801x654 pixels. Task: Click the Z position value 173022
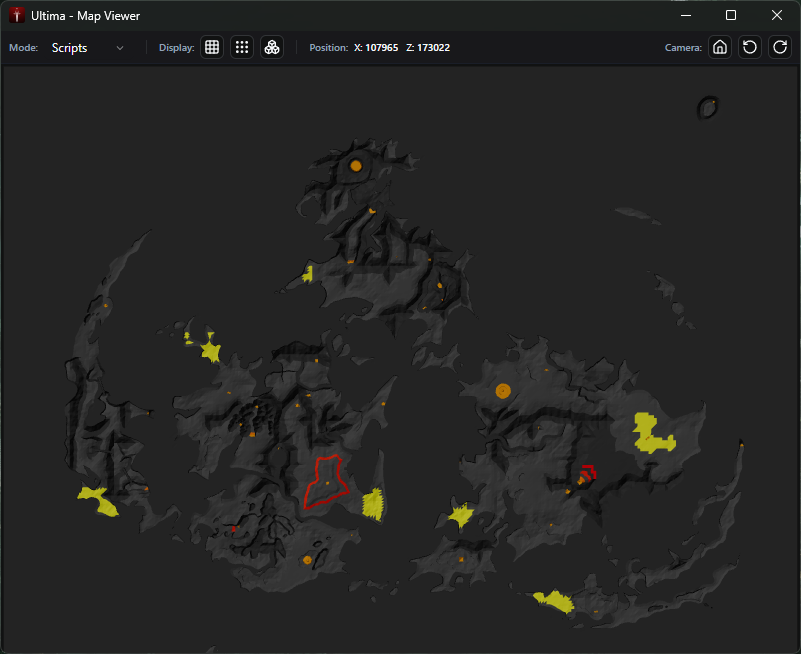[x=433, y=48]
